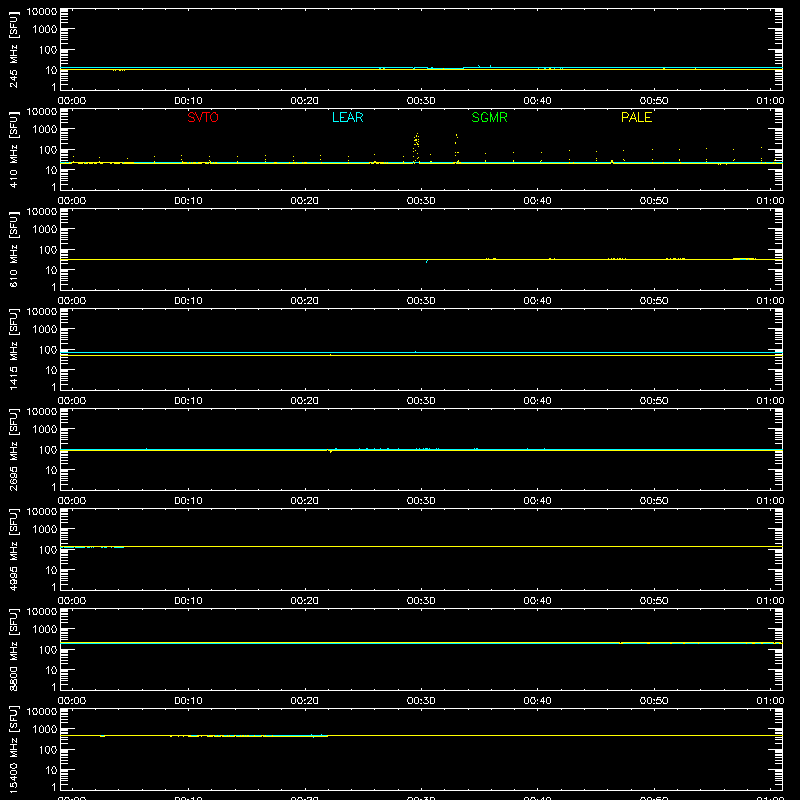The height and width of the screenshot is (800, 800).
Task: Select the 4995 MHz [SFU] axis title
Action: coord(13,549)
